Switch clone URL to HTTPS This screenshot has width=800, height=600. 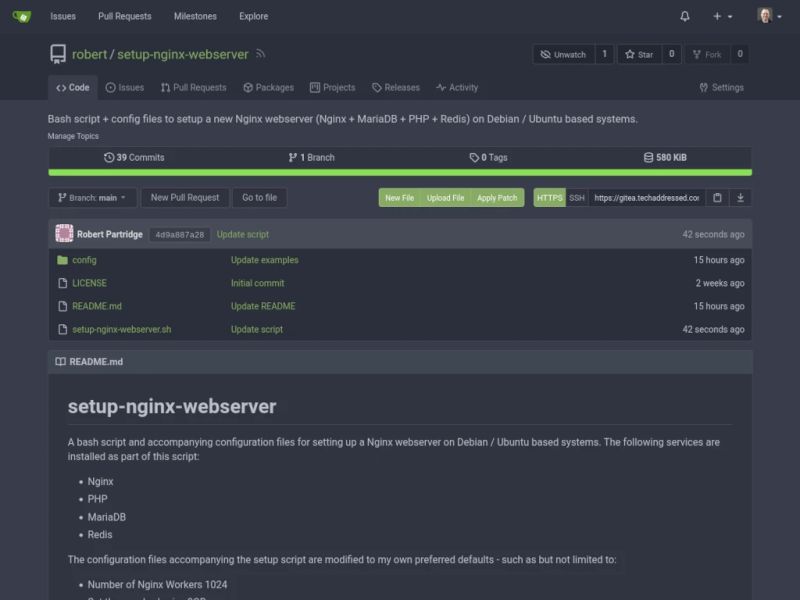point(549,198)
